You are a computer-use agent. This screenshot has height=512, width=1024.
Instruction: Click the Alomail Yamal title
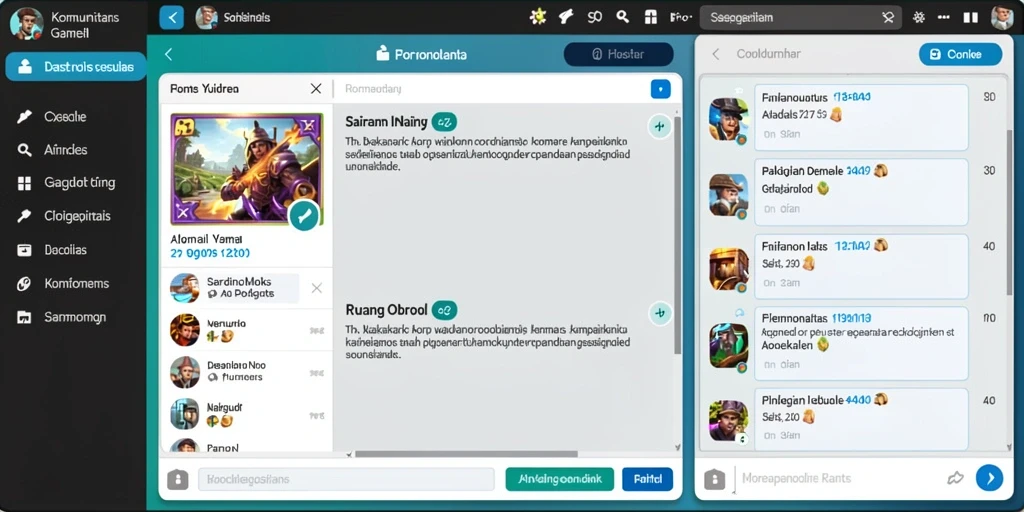click(x=206, y=239)
